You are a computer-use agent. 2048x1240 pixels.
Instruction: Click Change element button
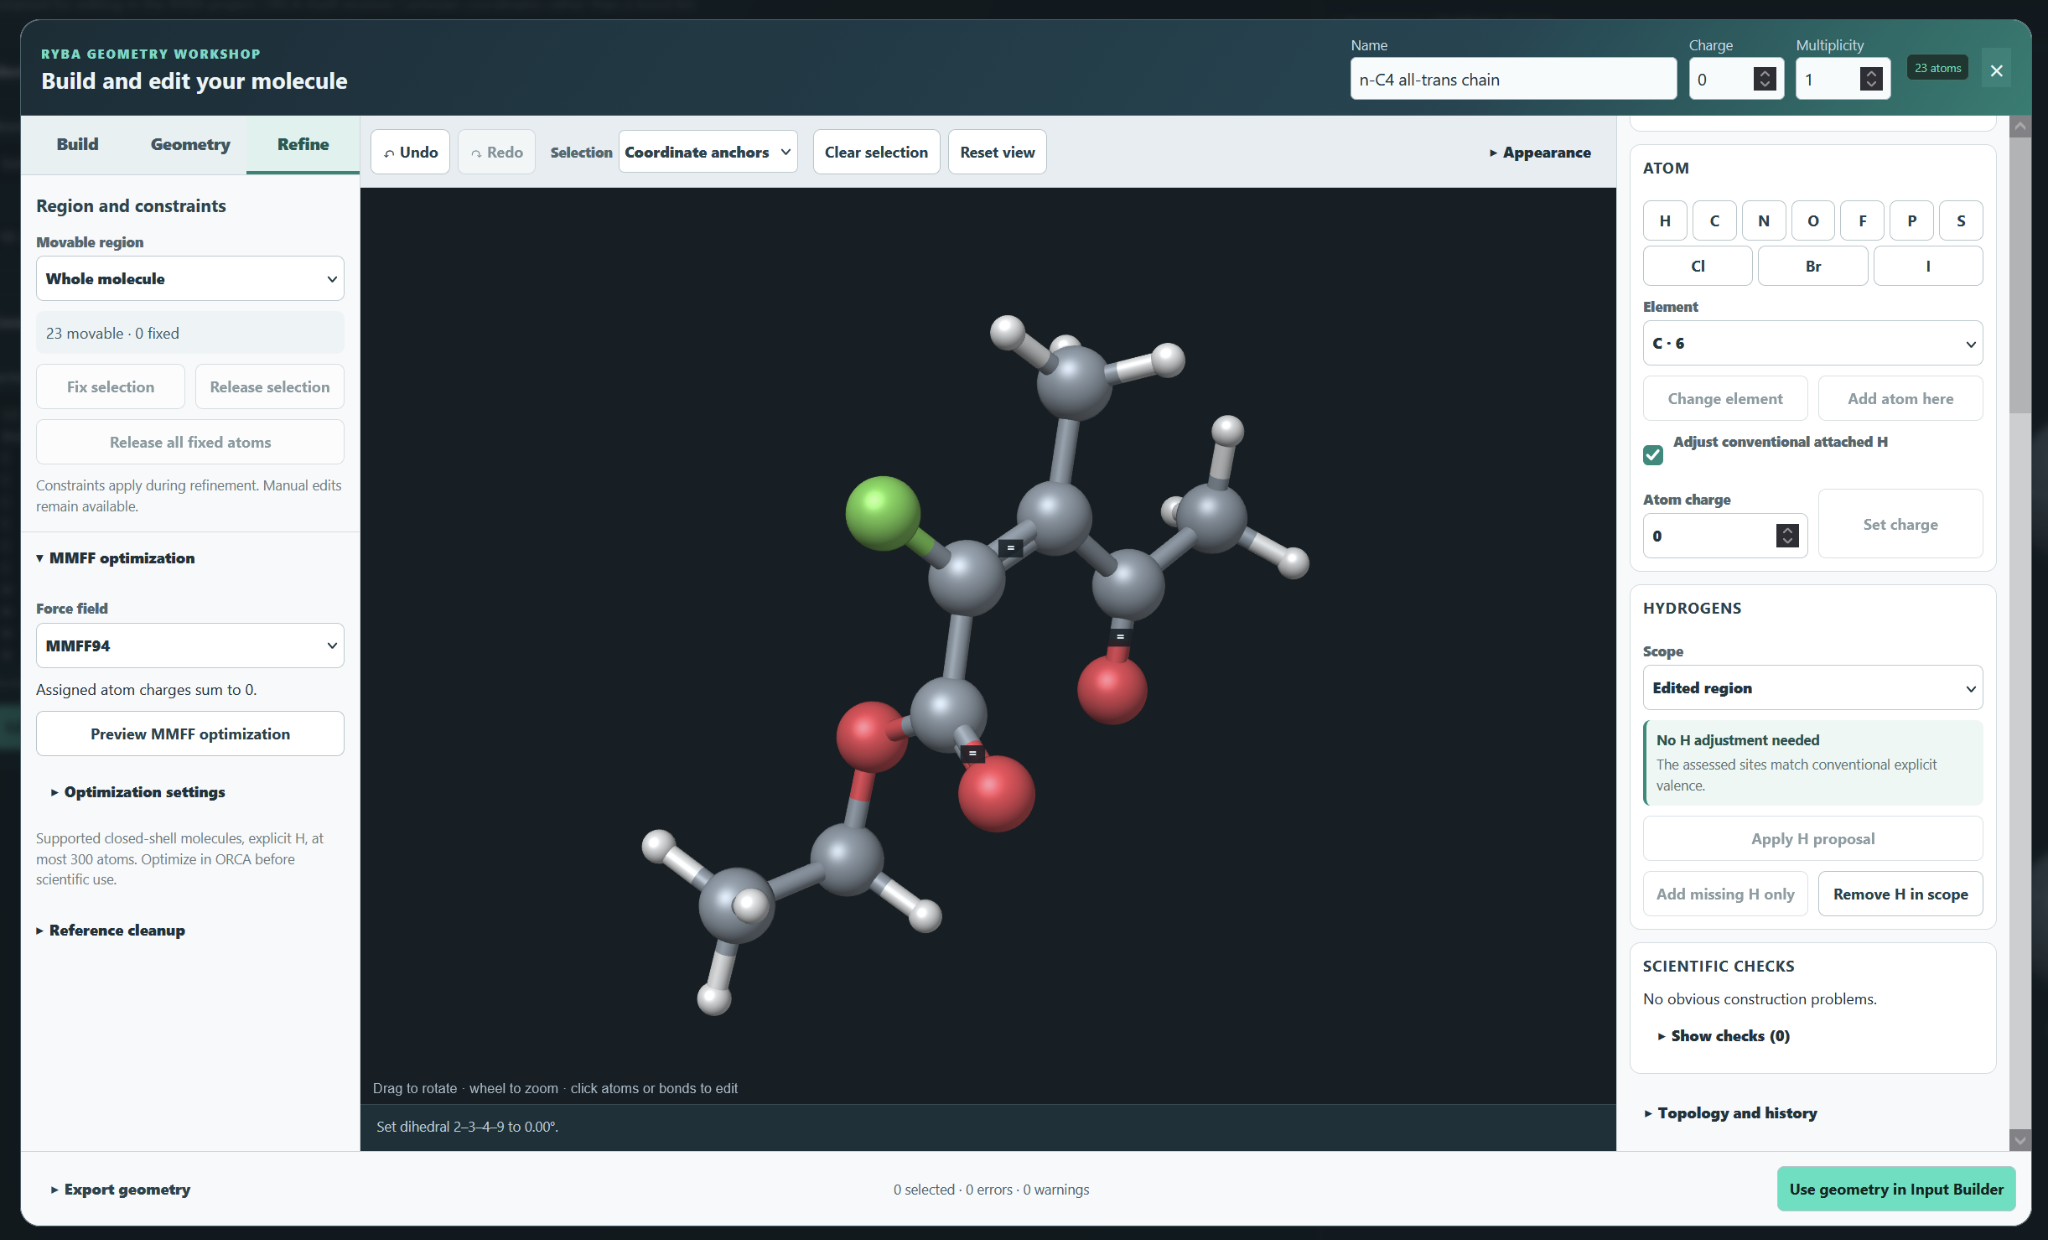[1725, 398]
